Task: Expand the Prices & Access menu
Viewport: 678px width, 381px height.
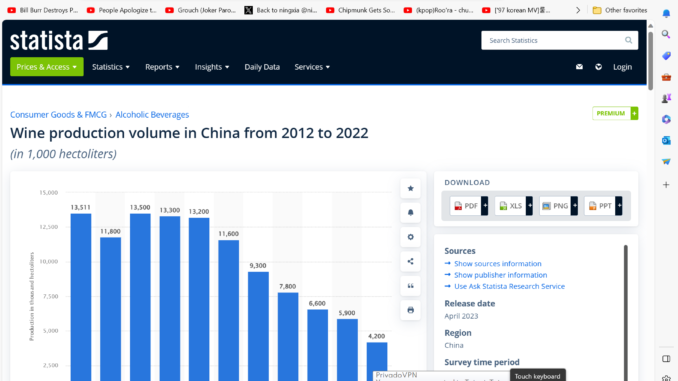Action: [x=47, y=67]
